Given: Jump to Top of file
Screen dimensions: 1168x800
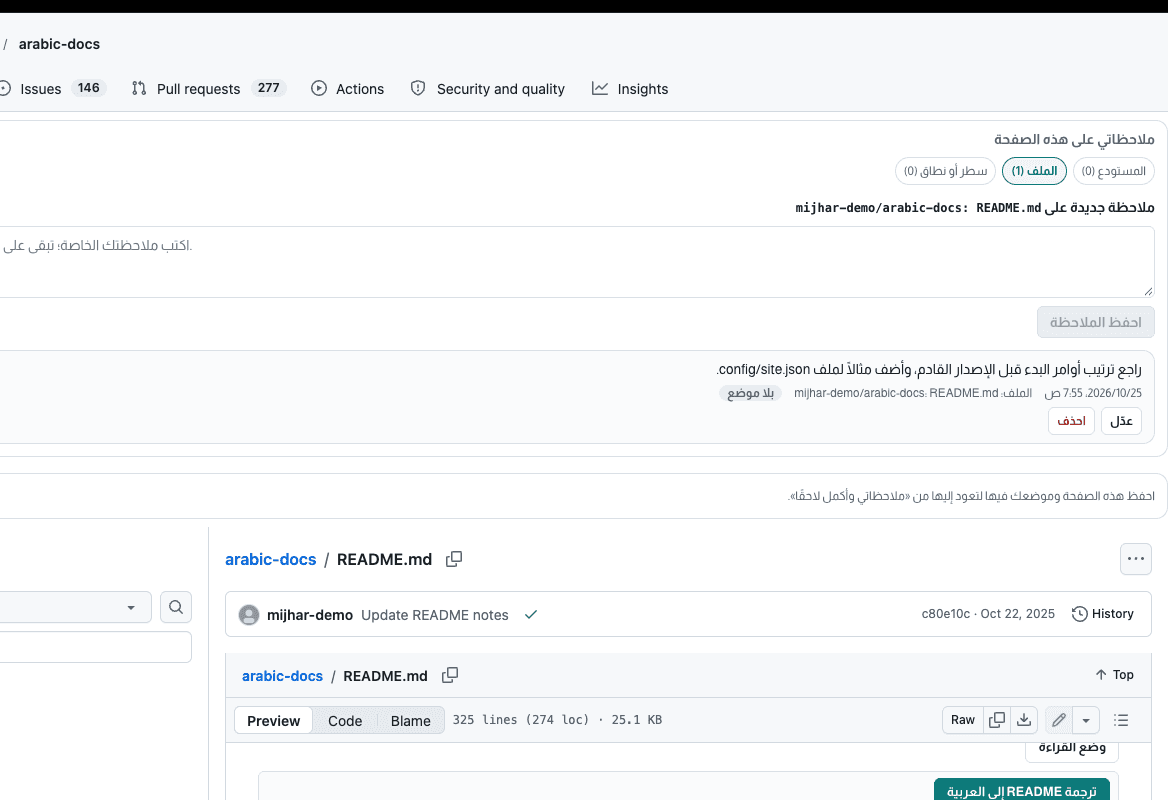Looking at the screenshot, I should point(1114,675).
